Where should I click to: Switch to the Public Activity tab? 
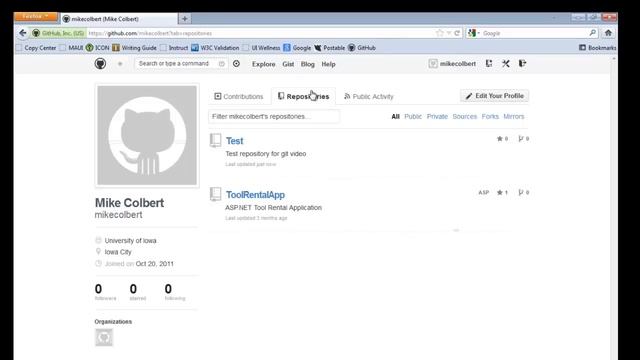[x=369, y=97]
